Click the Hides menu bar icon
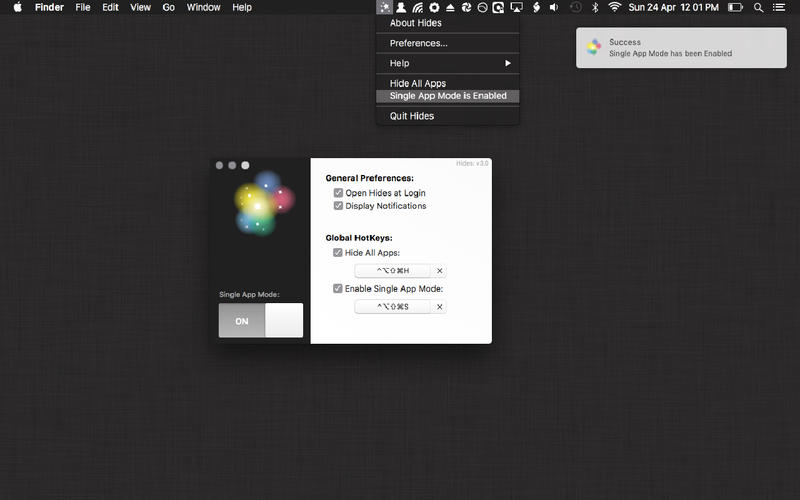 coord(384,7)
